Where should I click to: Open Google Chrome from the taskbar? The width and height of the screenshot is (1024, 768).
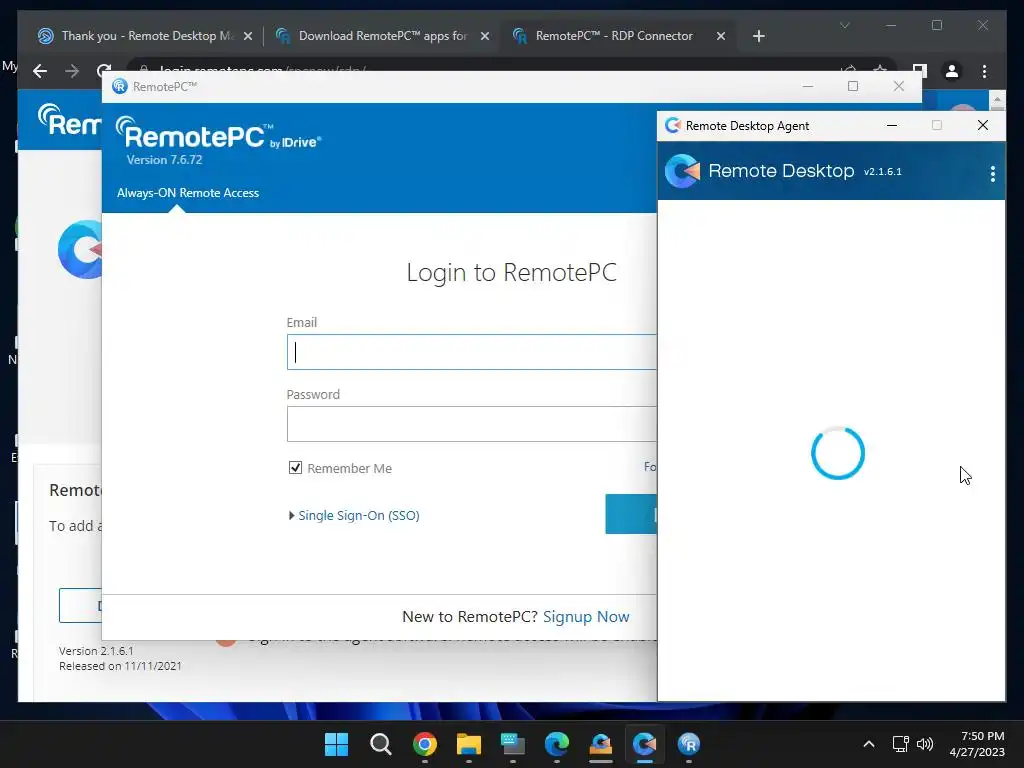pyautogui.click(x=424, y=744)
